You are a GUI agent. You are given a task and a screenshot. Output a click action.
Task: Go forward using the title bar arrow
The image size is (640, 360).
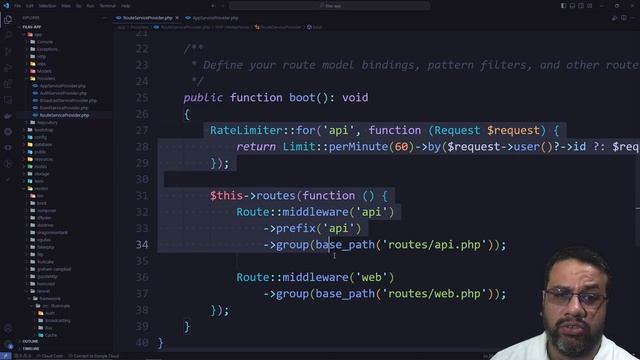pos(223,6)
